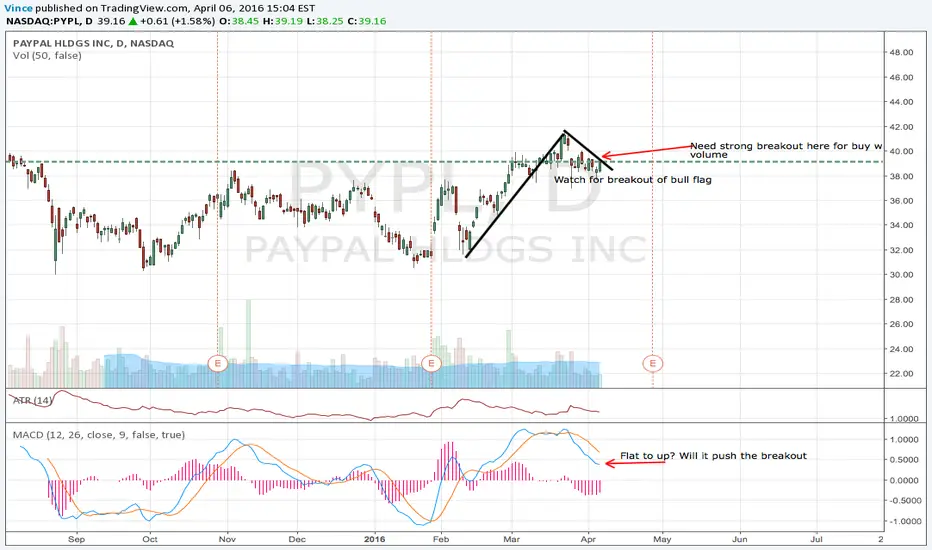Click the earnings marker near February
Image resolution: width=932 pixels, height=550 pixels.
431,363
